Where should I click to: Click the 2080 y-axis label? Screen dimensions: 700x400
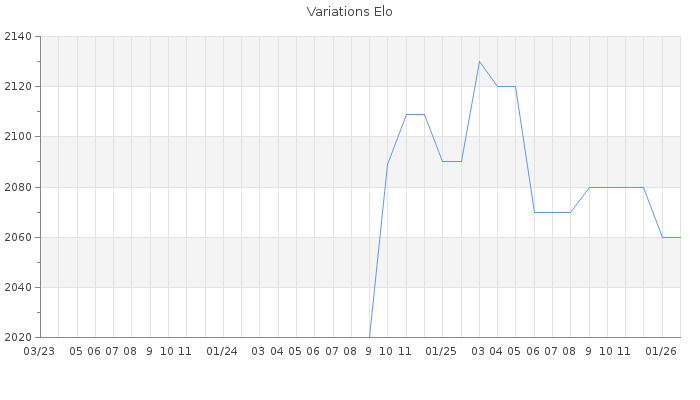(x=18, y=187)
